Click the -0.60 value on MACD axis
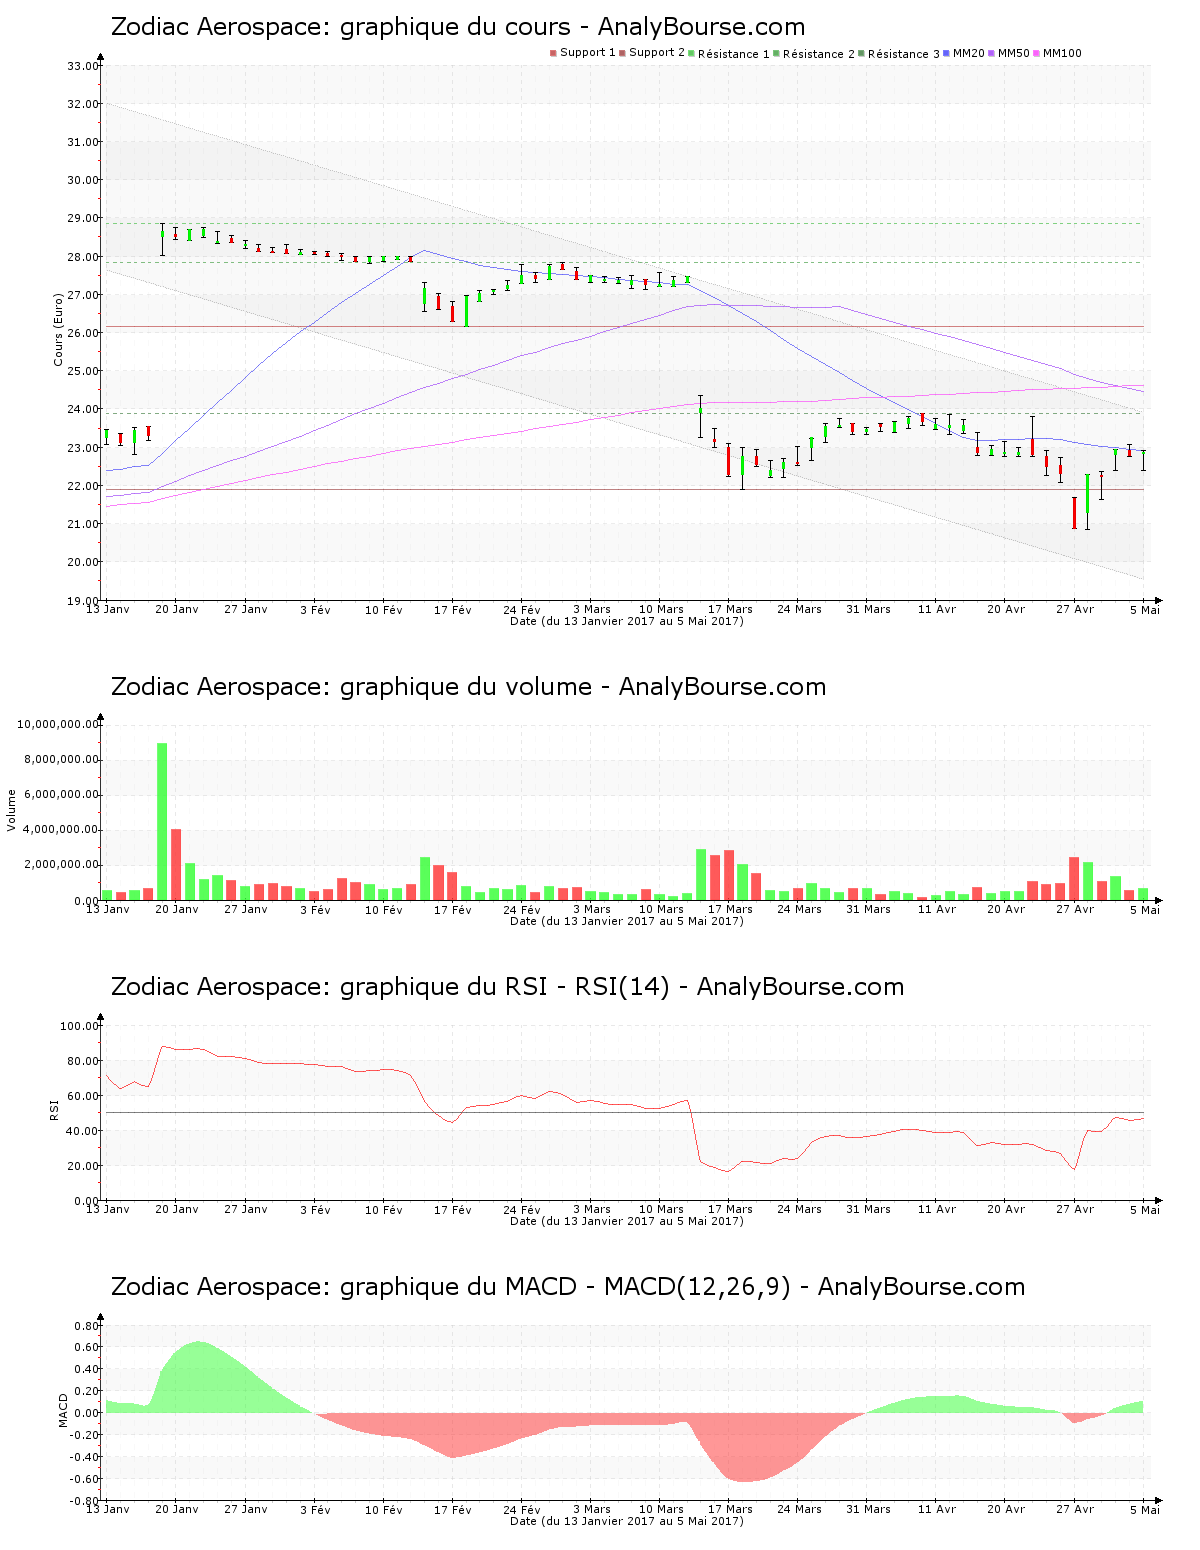 coord(85,1479)
